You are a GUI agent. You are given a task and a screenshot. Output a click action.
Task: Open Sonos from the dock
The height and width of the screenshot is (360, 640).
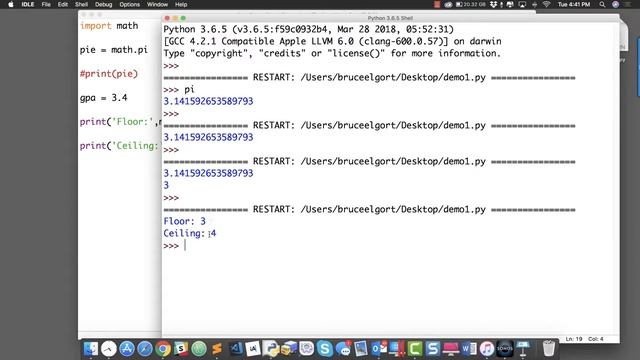tap(504, 349)
